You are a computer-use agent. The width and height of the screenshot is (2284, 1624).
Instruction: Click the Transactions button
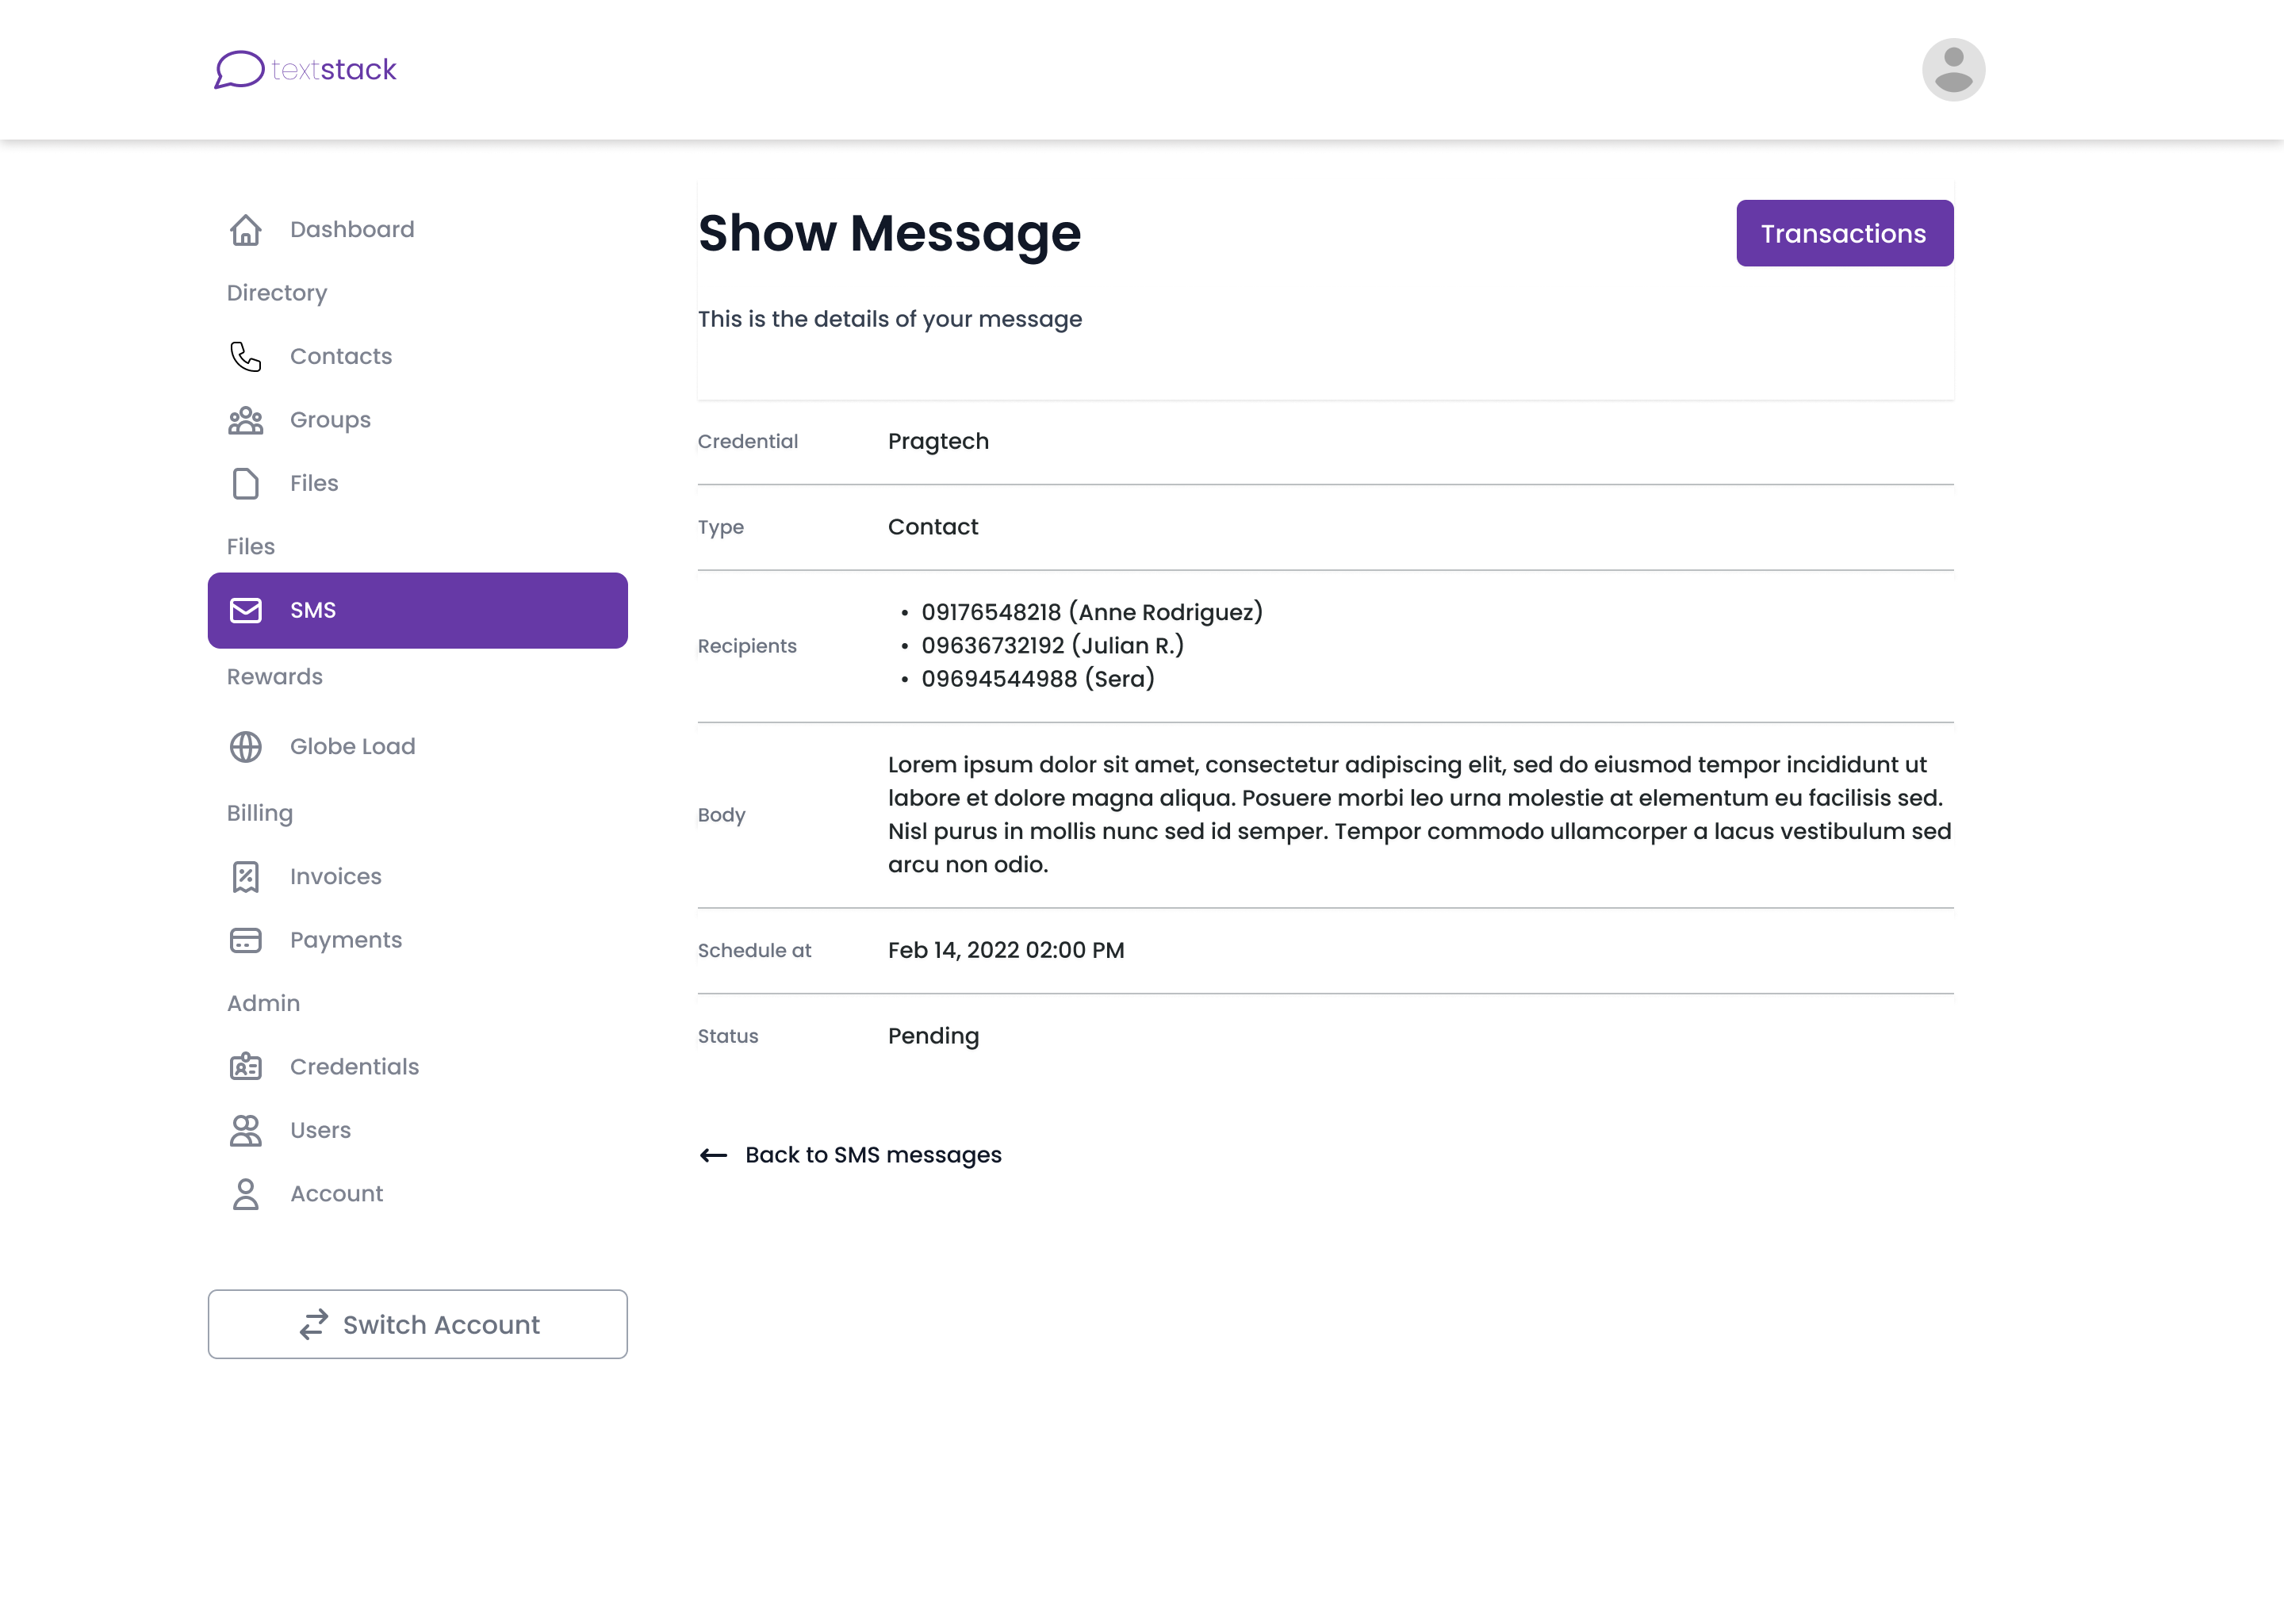[x=1844, y=233]
